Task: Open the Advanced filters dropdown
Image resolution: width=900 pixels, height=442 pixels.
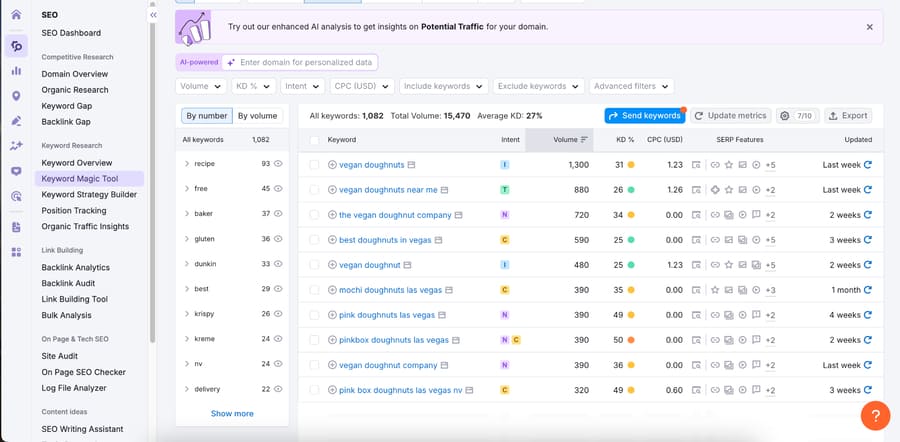Action: pos(631,86)
